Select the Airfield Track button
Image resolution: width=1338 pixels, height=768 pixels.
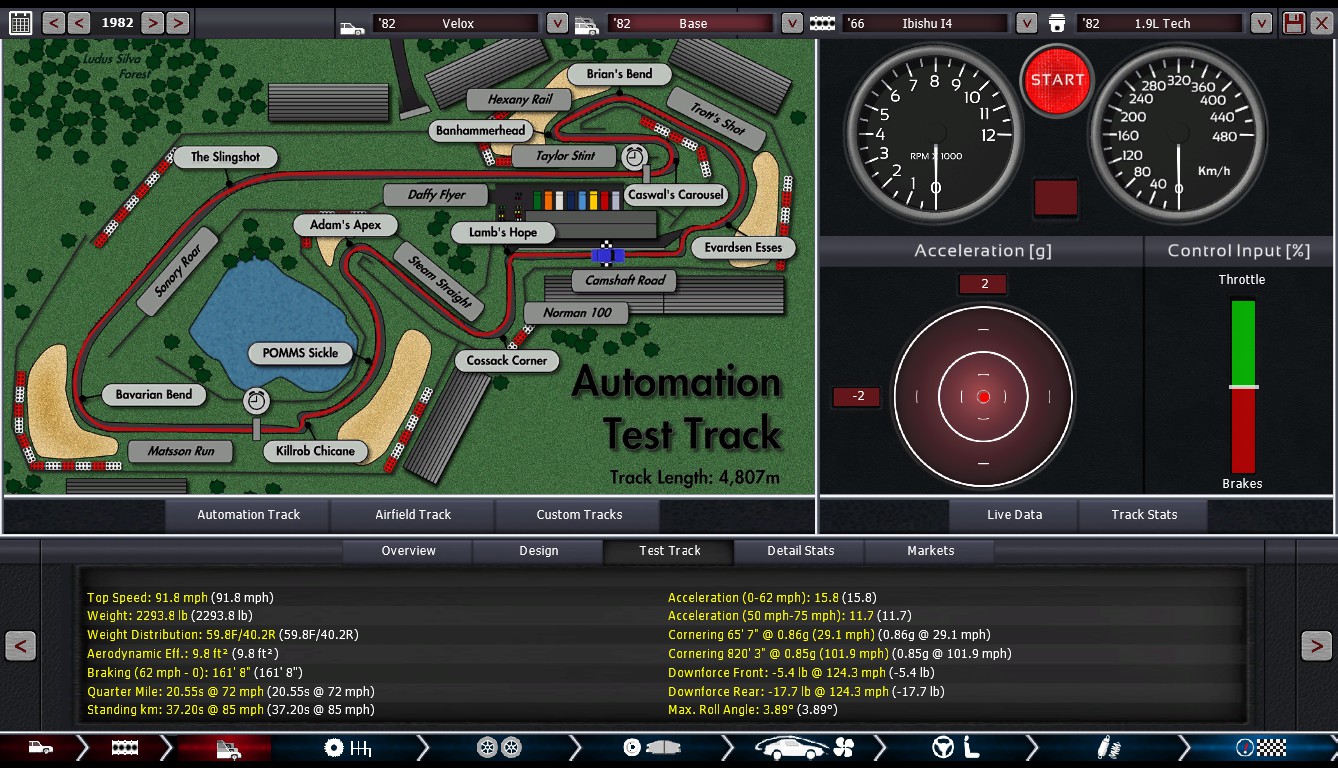tap(413, 515)
